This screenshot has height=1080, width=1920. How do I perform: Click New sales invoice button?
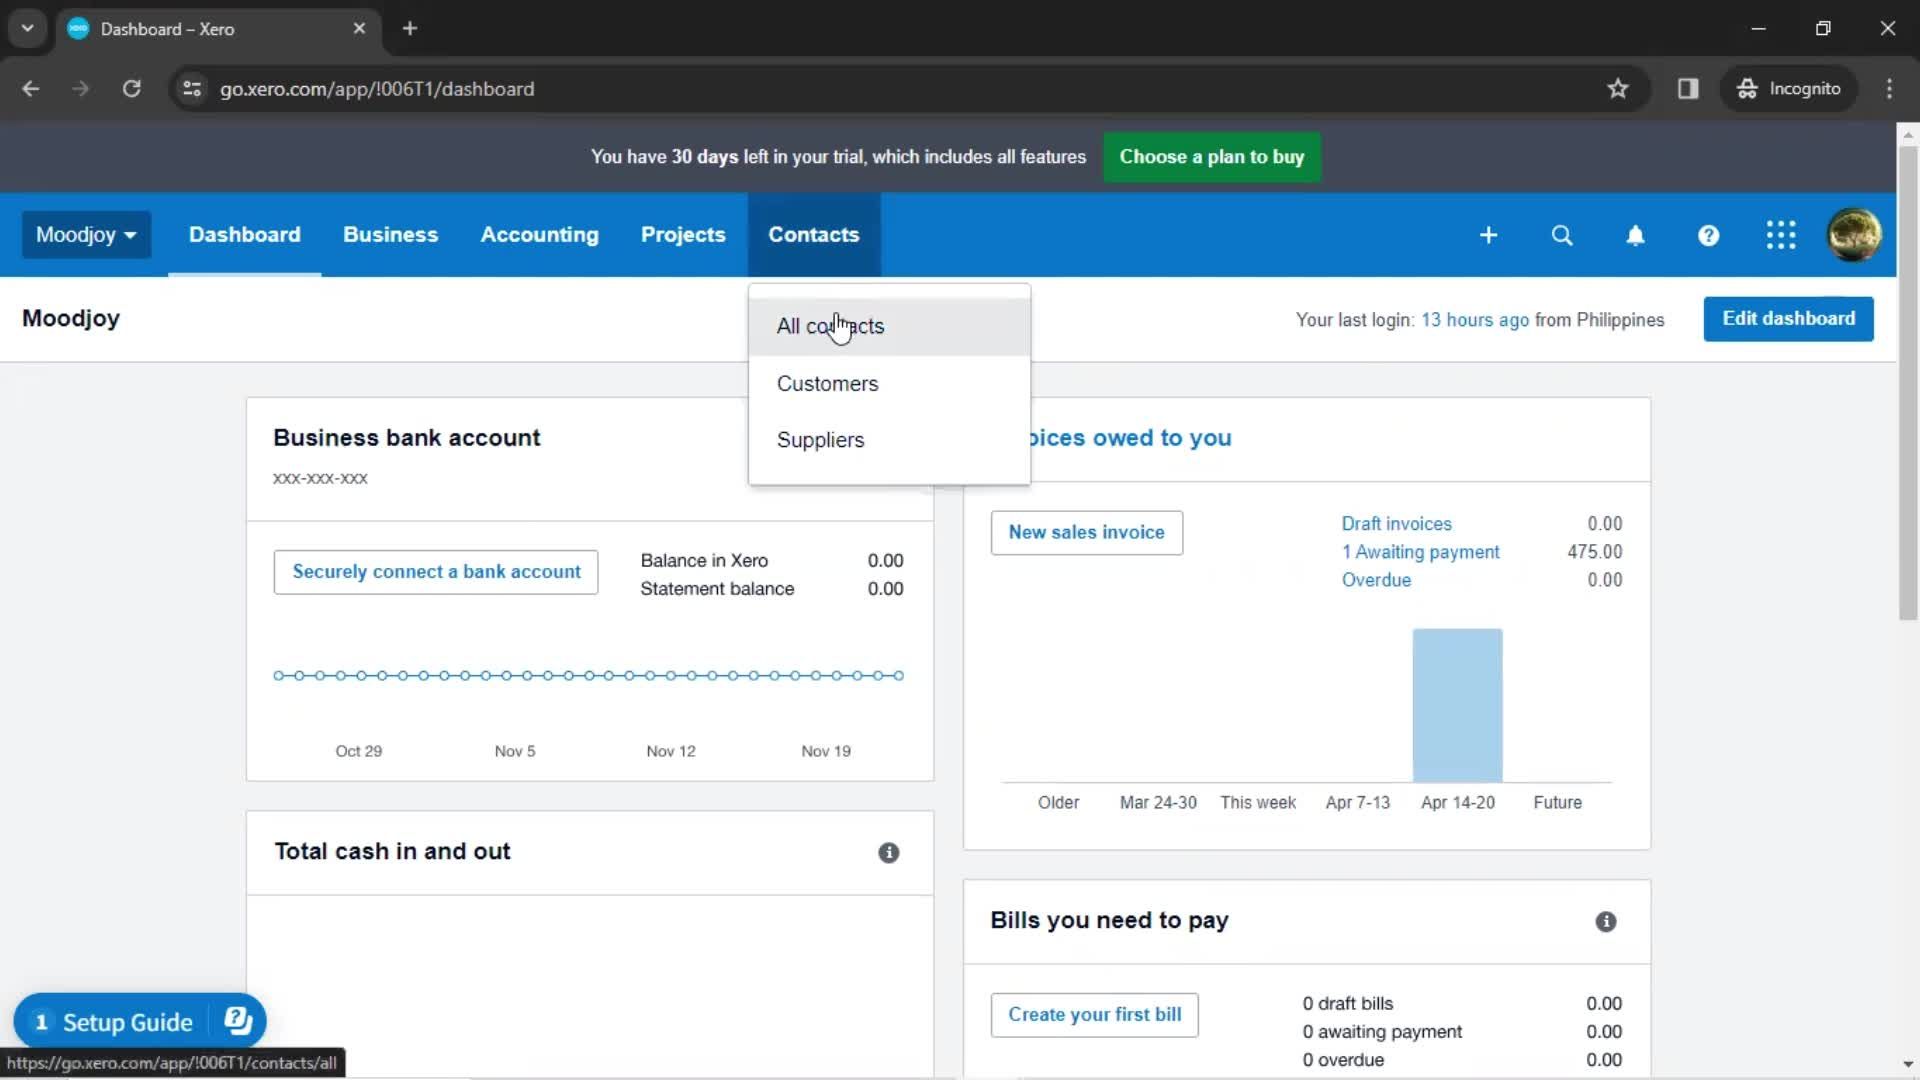click(1086, 533)
